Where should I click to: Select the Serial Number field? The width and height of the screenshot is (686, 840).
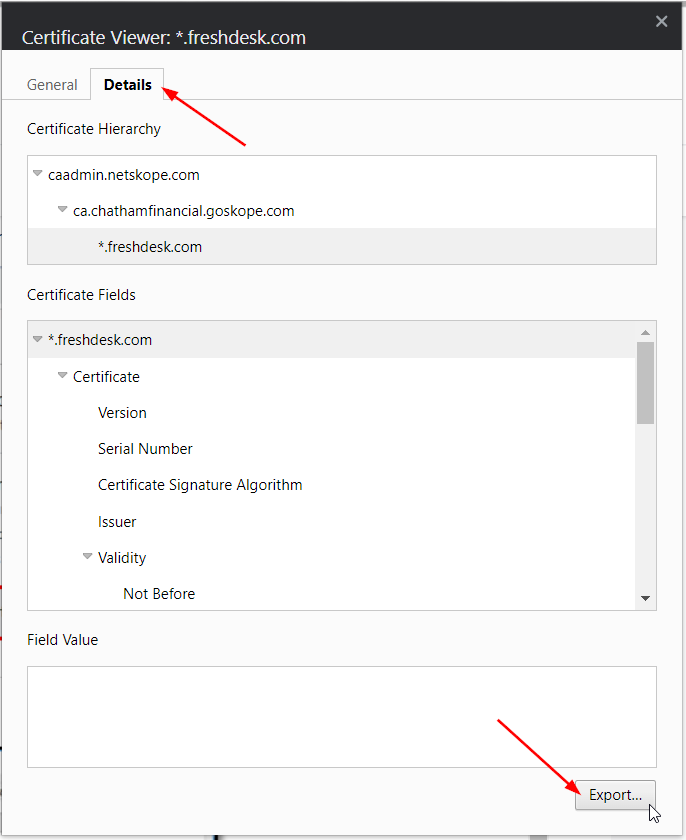click(x=145, y=449)
